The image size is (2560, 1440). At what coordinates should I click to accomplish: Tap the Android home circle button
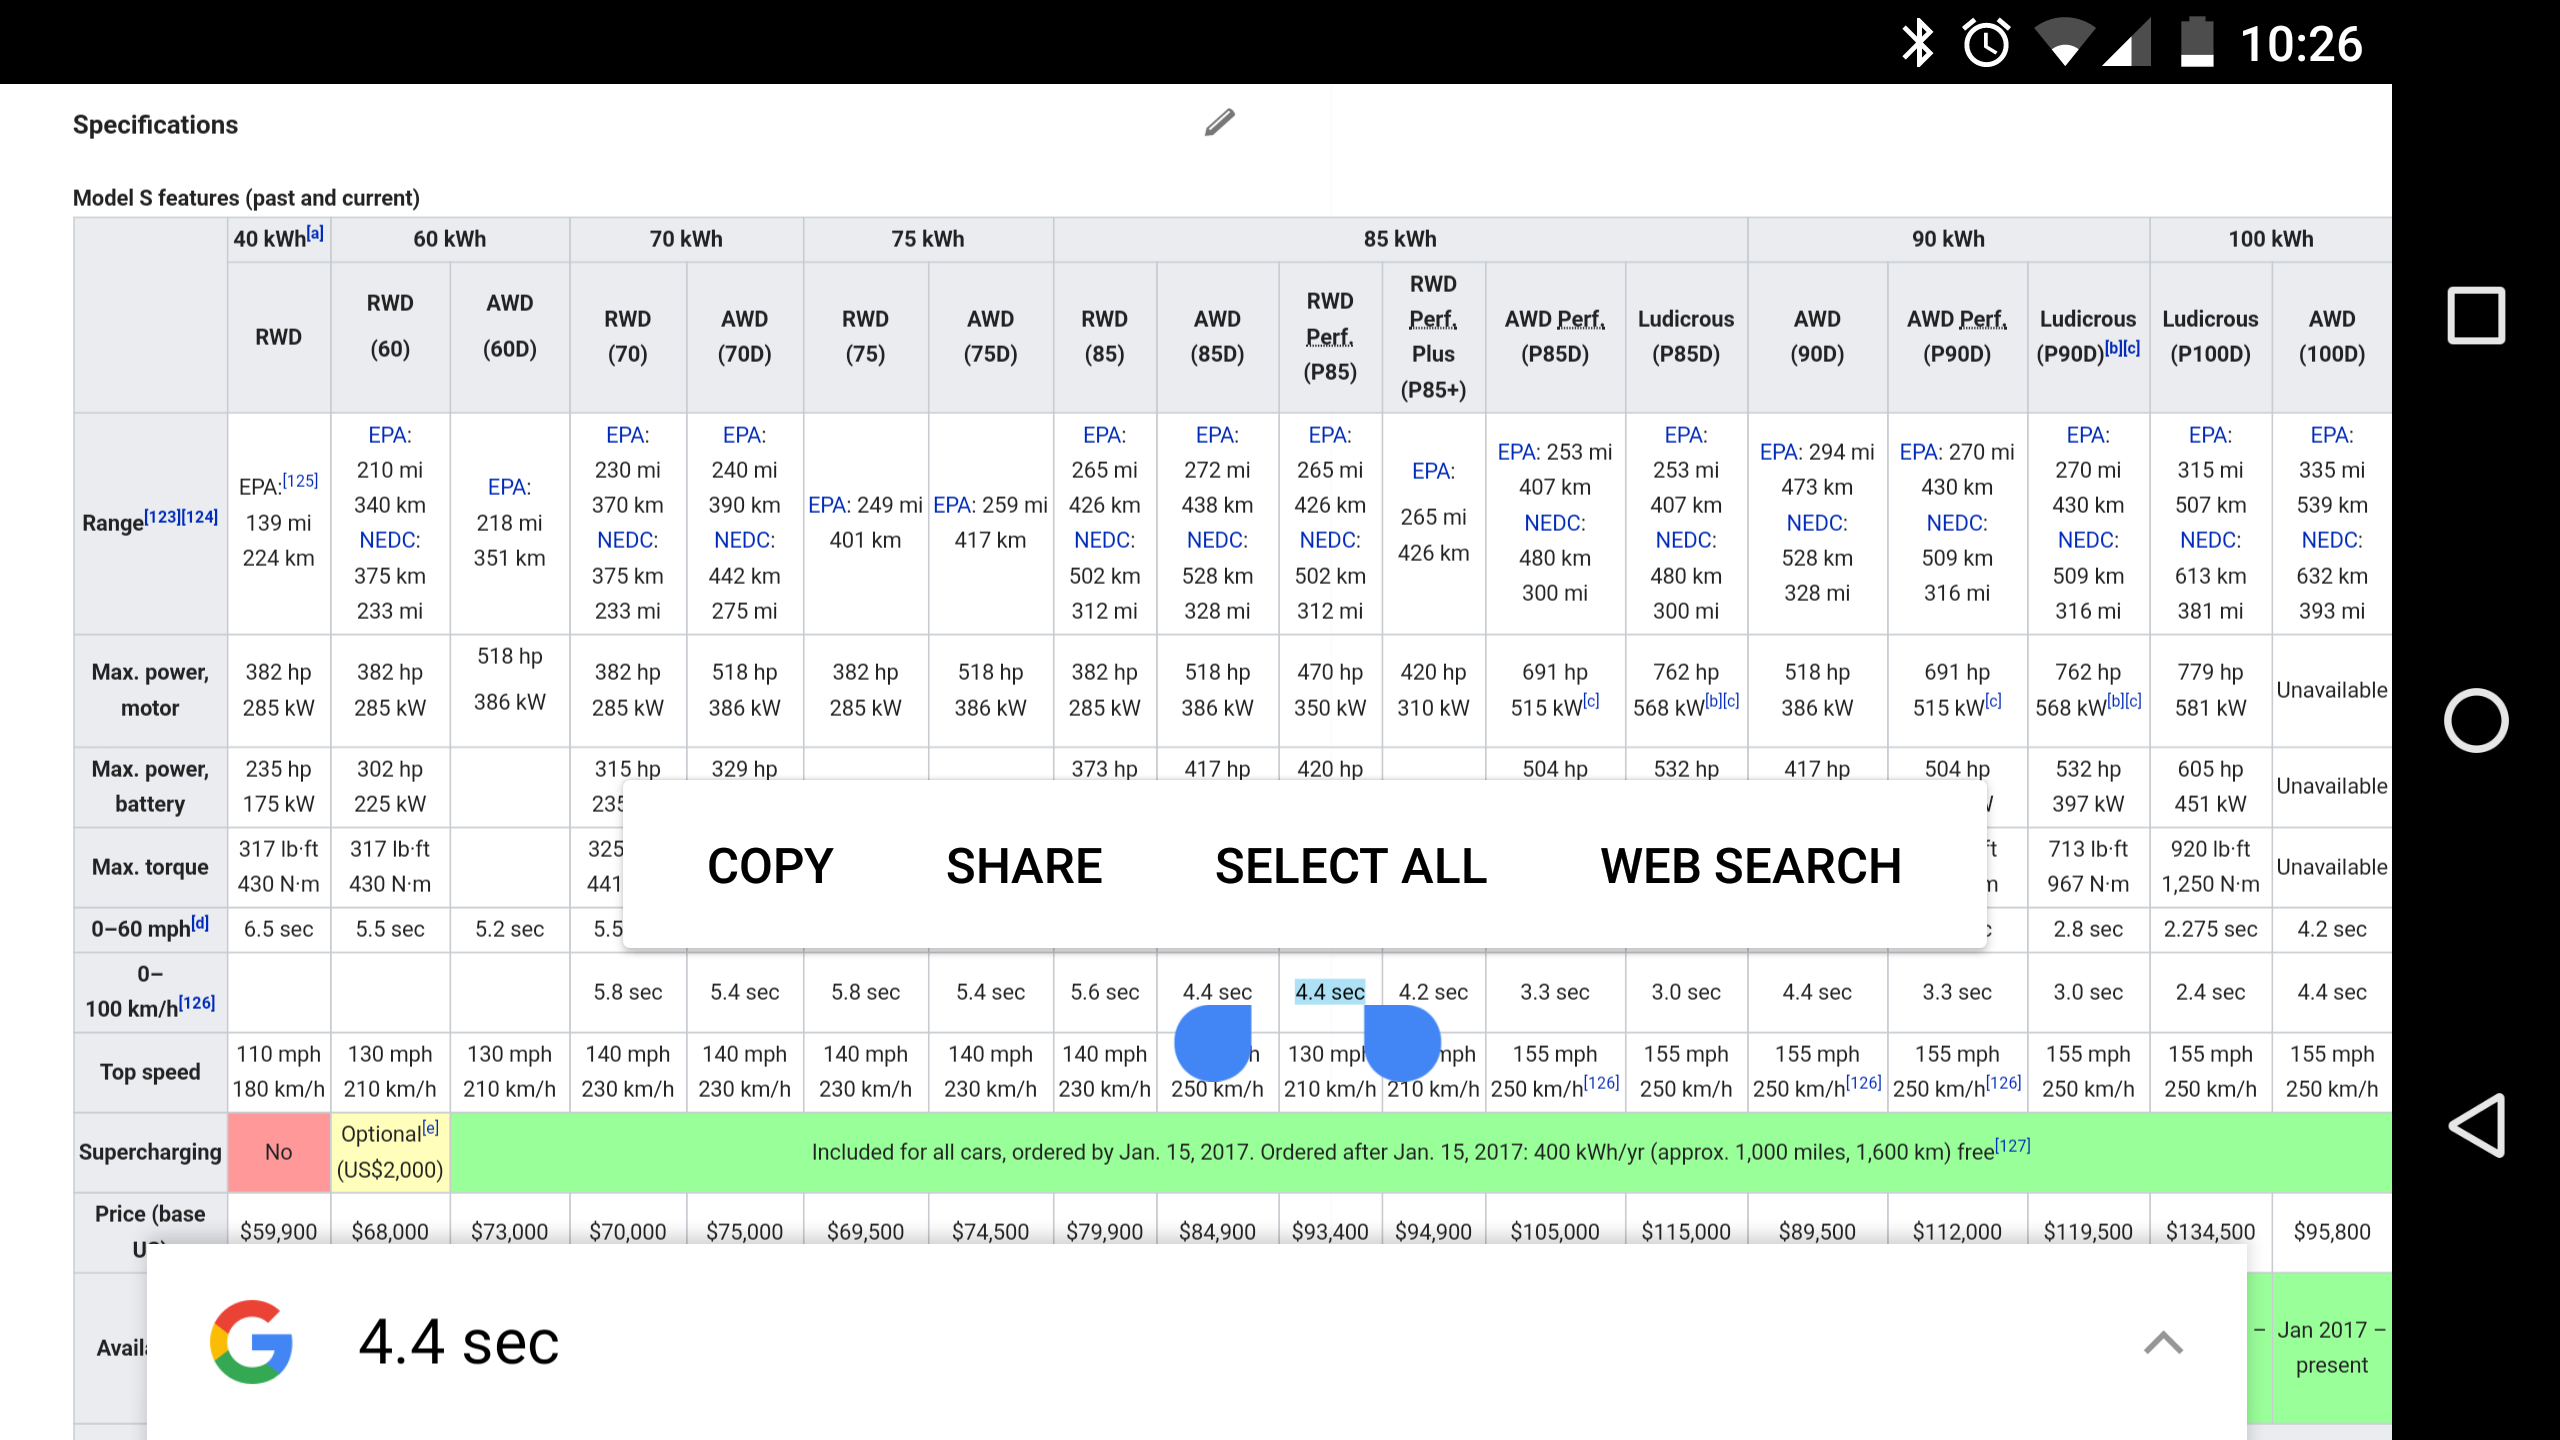point(2476,720)
